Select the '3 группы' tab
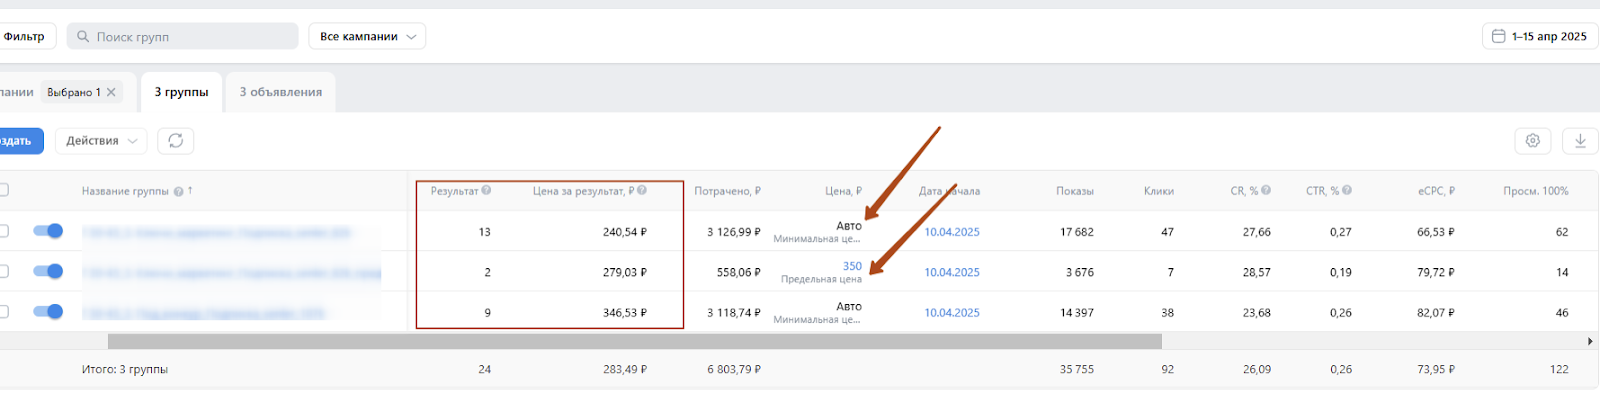 tap(181, 92)
